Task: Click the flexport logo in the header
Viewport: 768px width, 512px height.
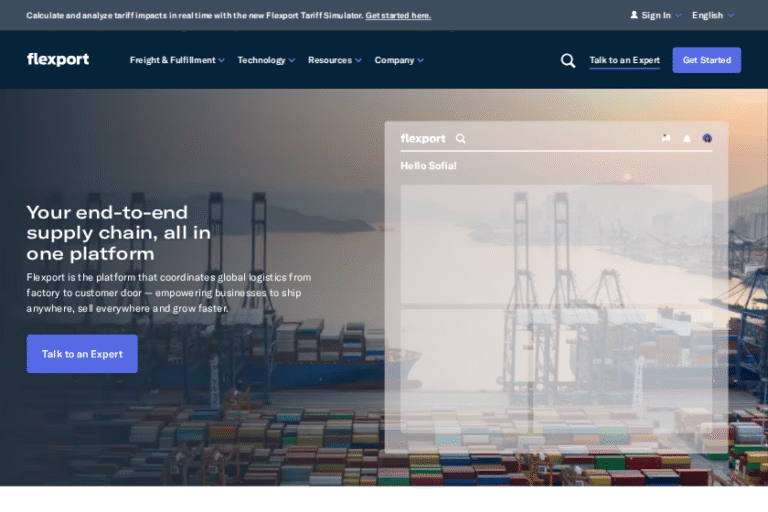Action: pos(58,59)
